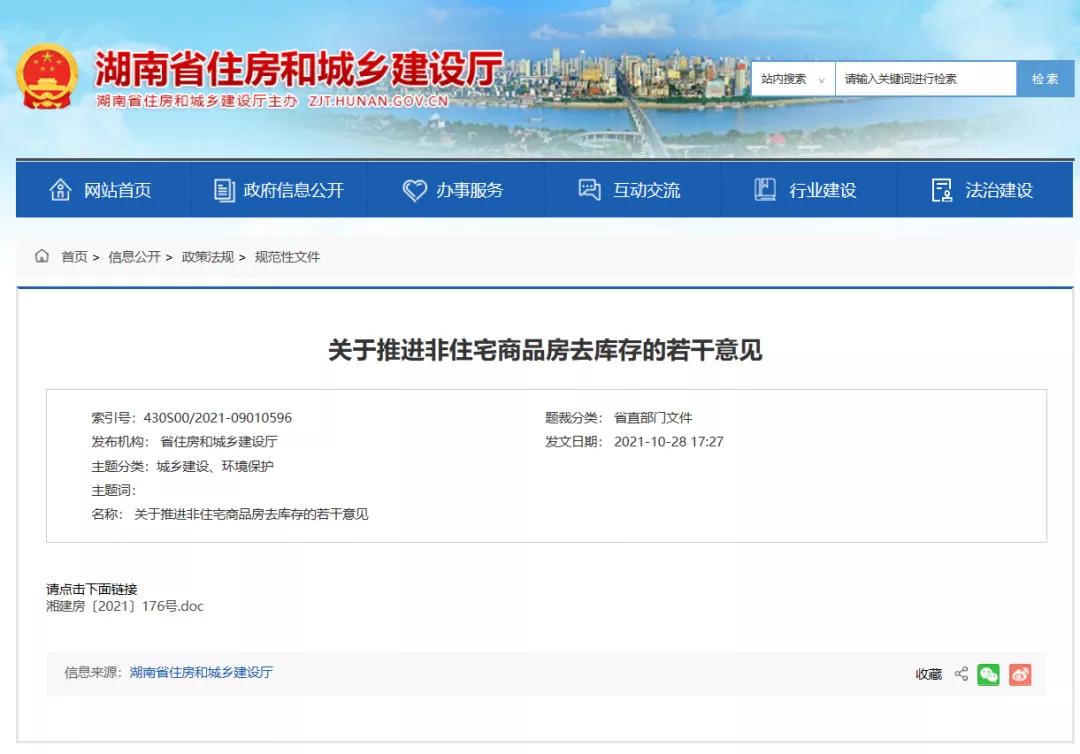Click the share network icon near 收藏
The width and height of the screenshot is (1080, 754).
click(x=959, y=675)
